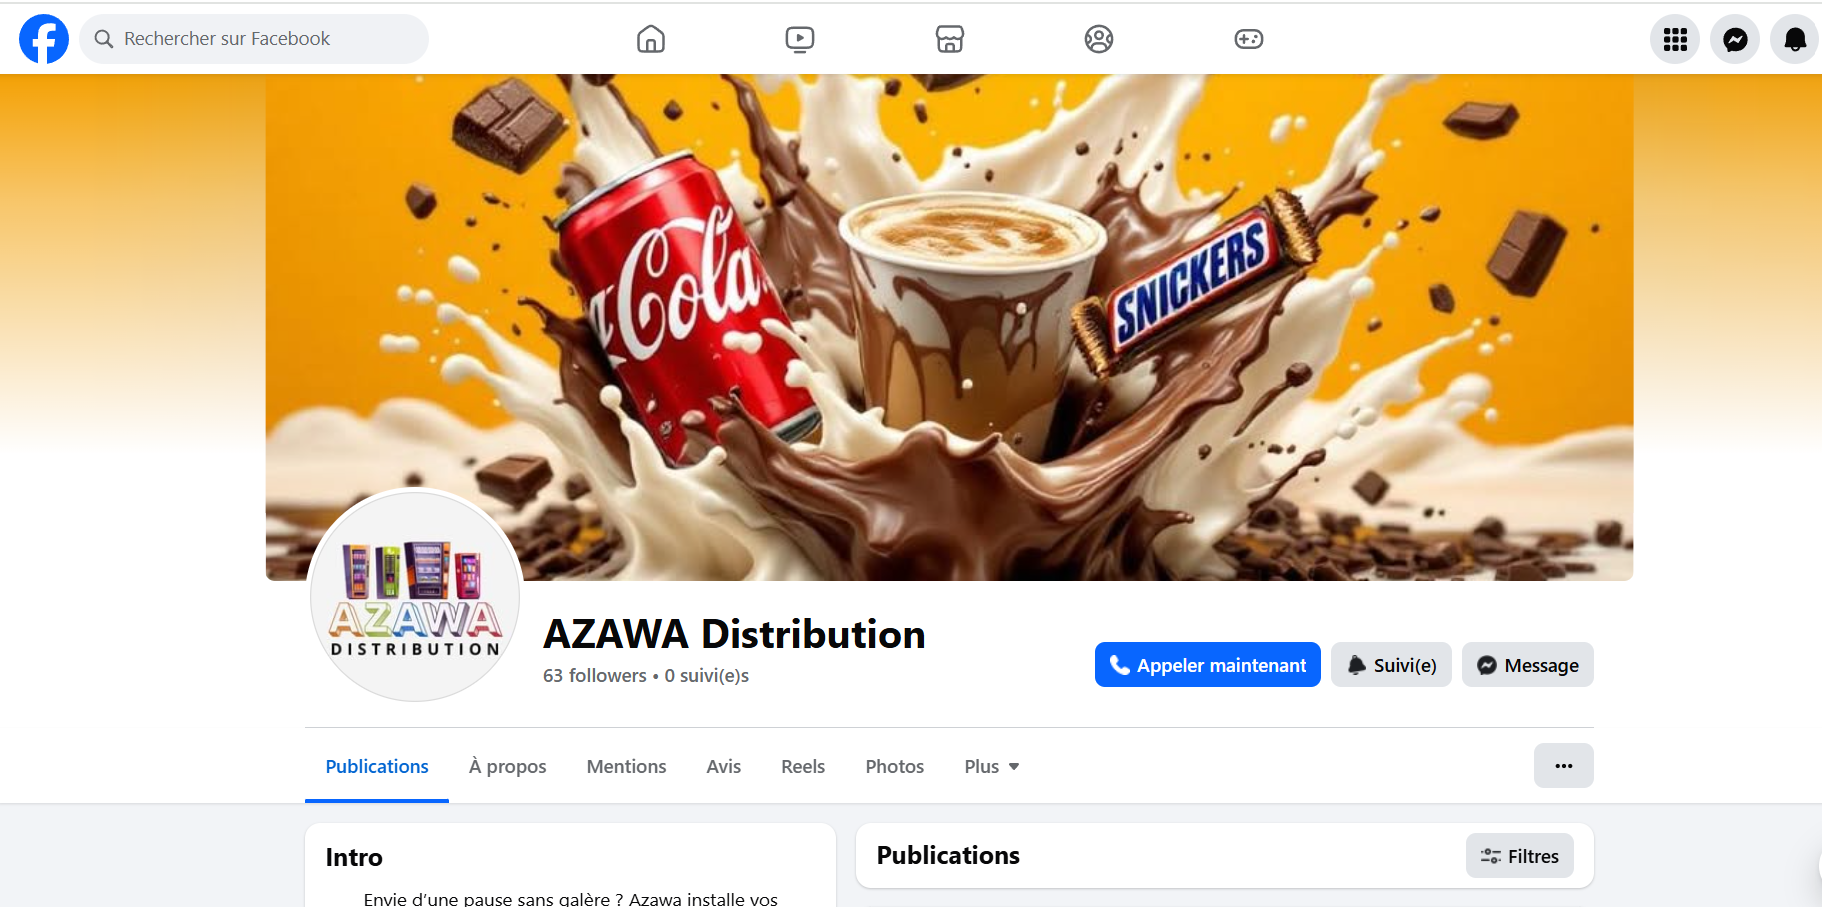Click the Facebook logo icon
Screen dimensions: 1822x907
point(44,39)
